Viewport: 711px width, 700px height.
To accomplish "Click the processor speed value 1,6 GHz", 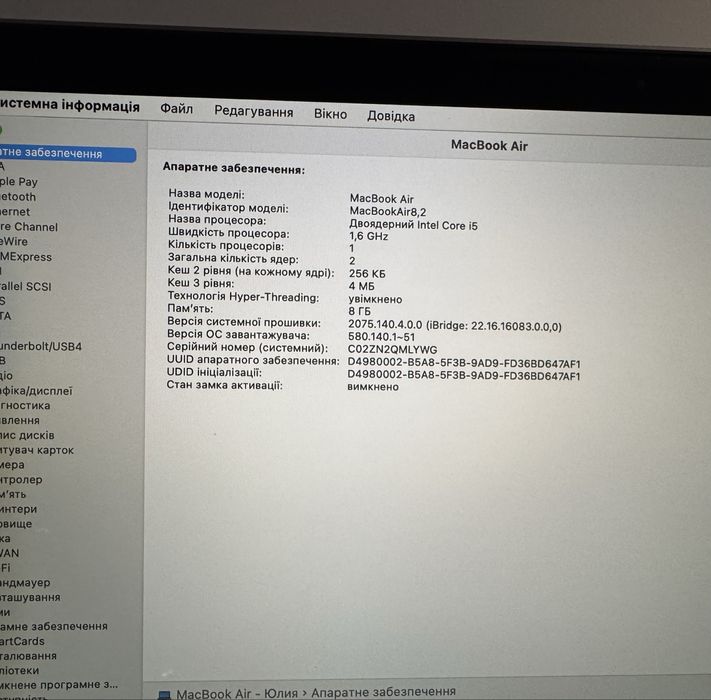I will tap(369, 236).
